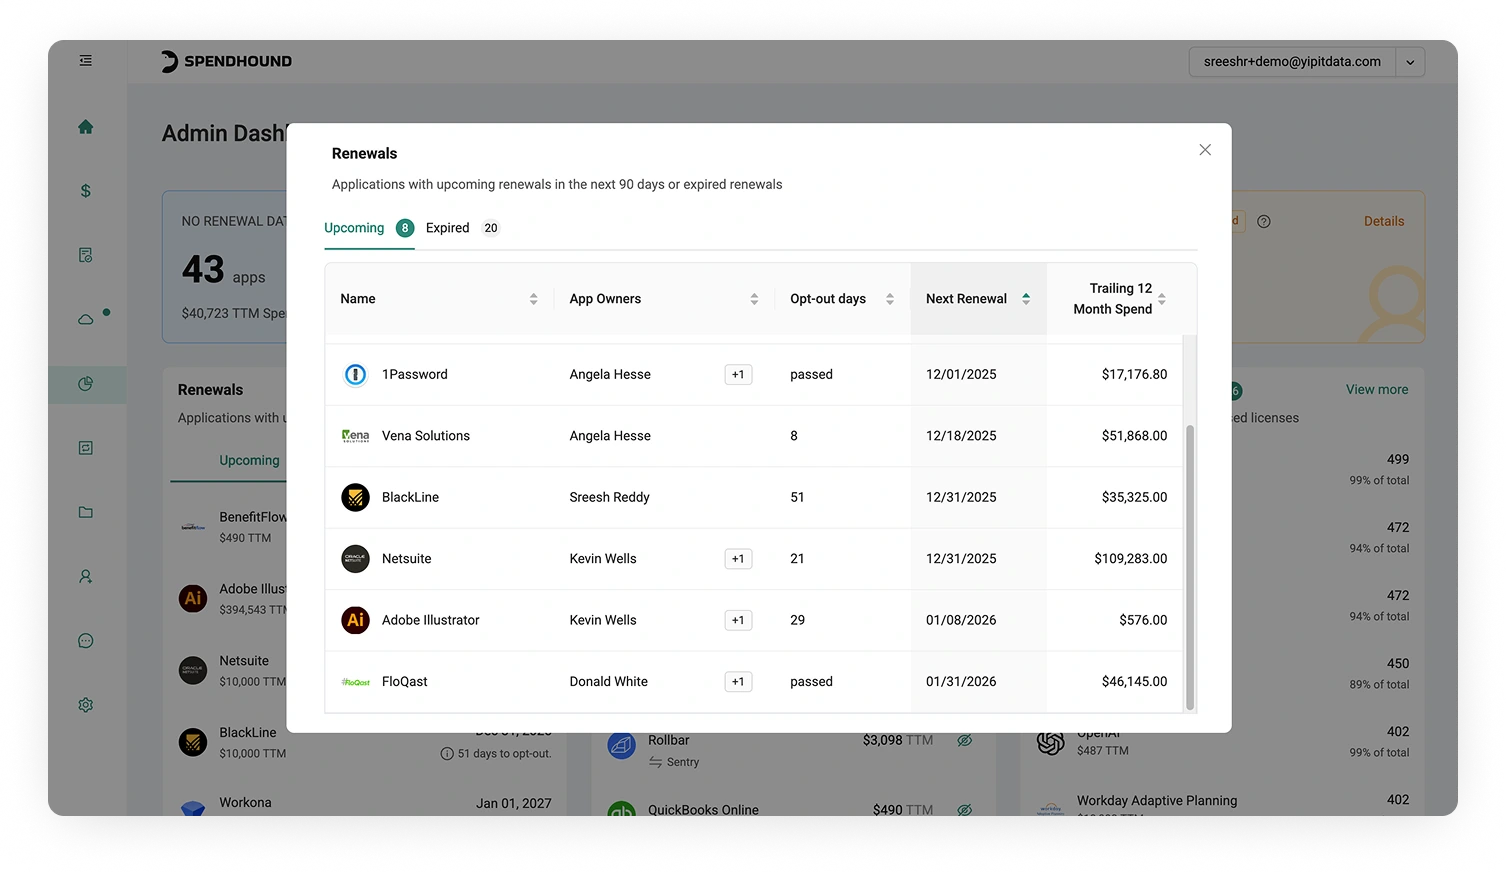Click 01/31/2026 renewal date
Viewport: 1506px width, 872px height.
click(x=961, y=682)
